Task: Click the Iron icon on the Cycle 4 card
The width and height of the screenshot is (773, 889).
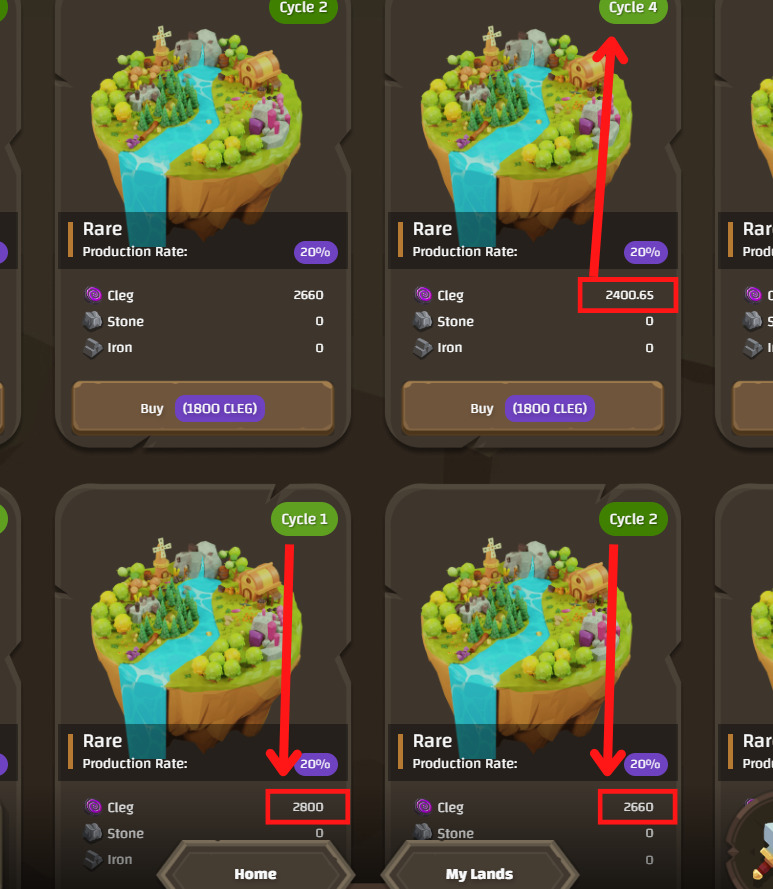Action: click(423, 348)
